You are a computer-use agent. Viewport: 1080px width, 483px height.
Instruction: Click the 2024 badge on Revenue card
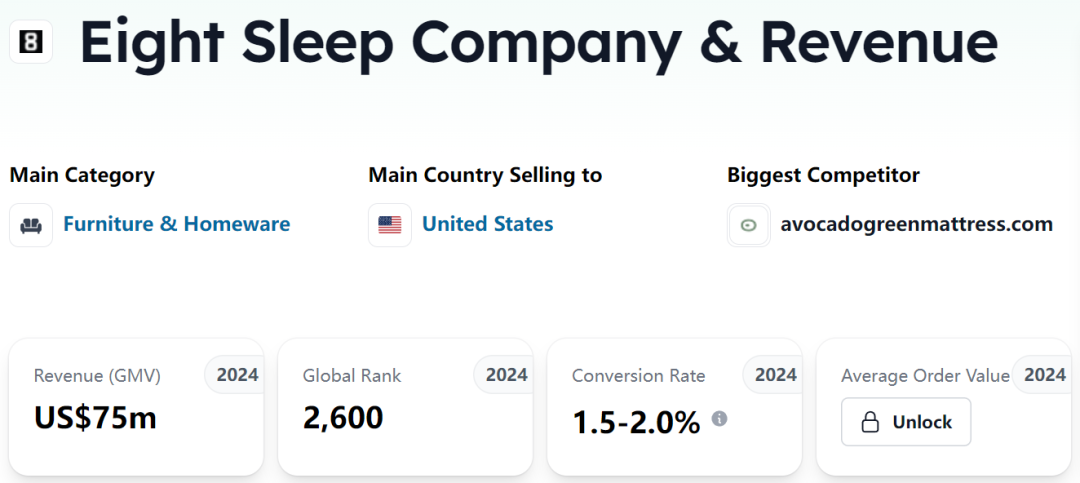pos(237,375)
